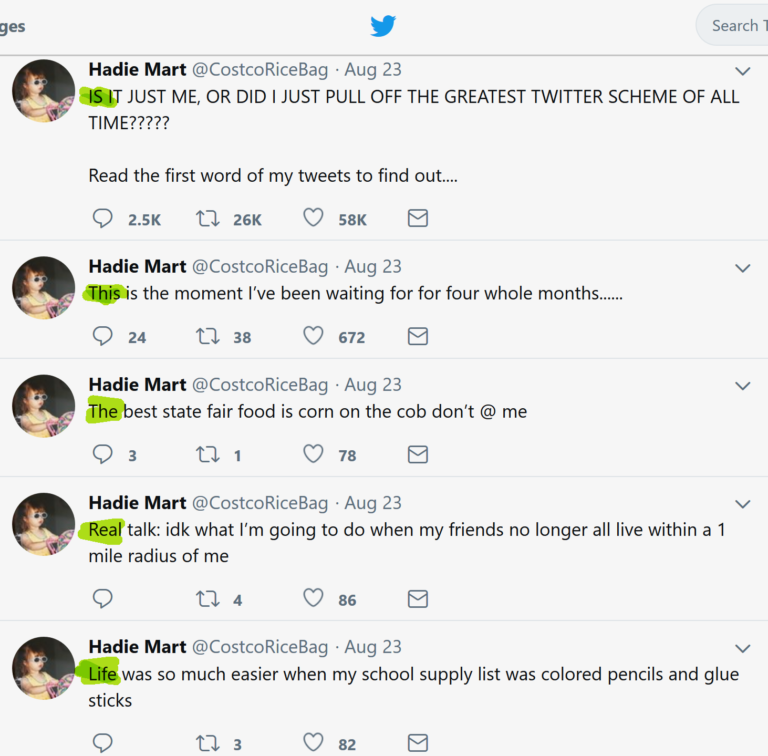768x756 pixels.
Task: Retweet the tweet with 26K retweets
Action: coord(208,218)
